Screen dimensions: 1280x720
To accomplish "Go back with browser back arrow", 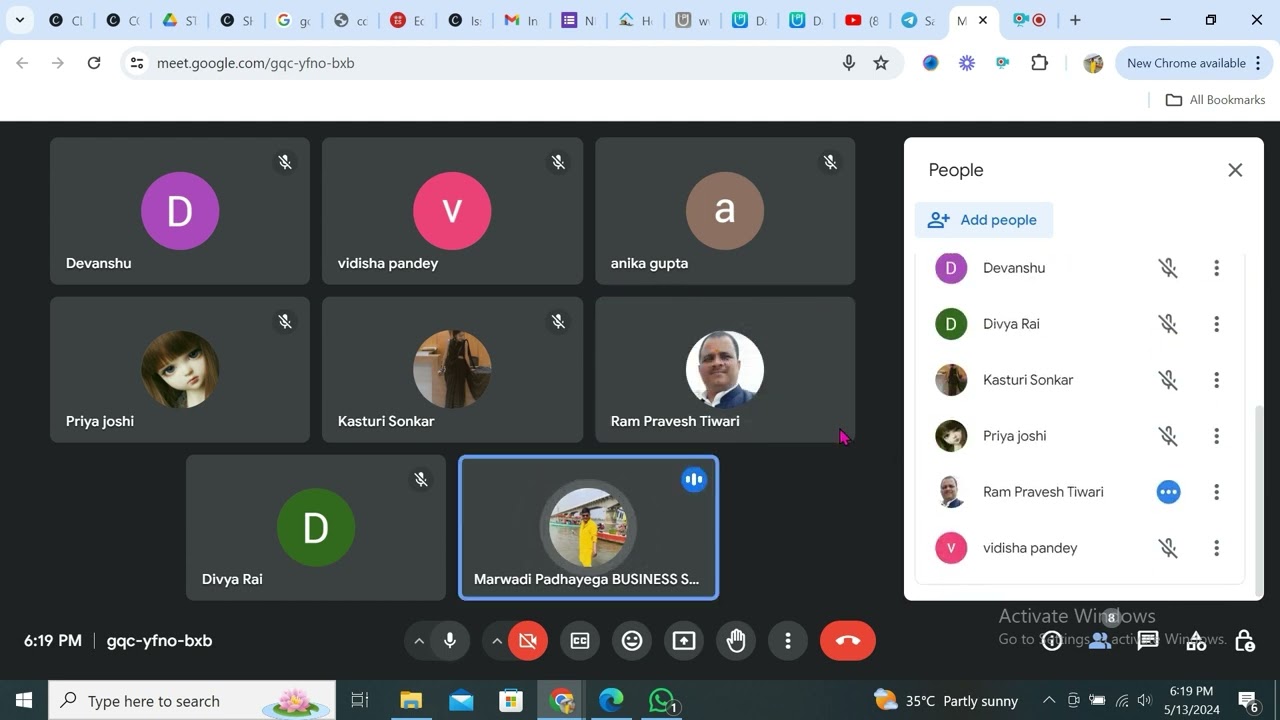I will (22, 63).
